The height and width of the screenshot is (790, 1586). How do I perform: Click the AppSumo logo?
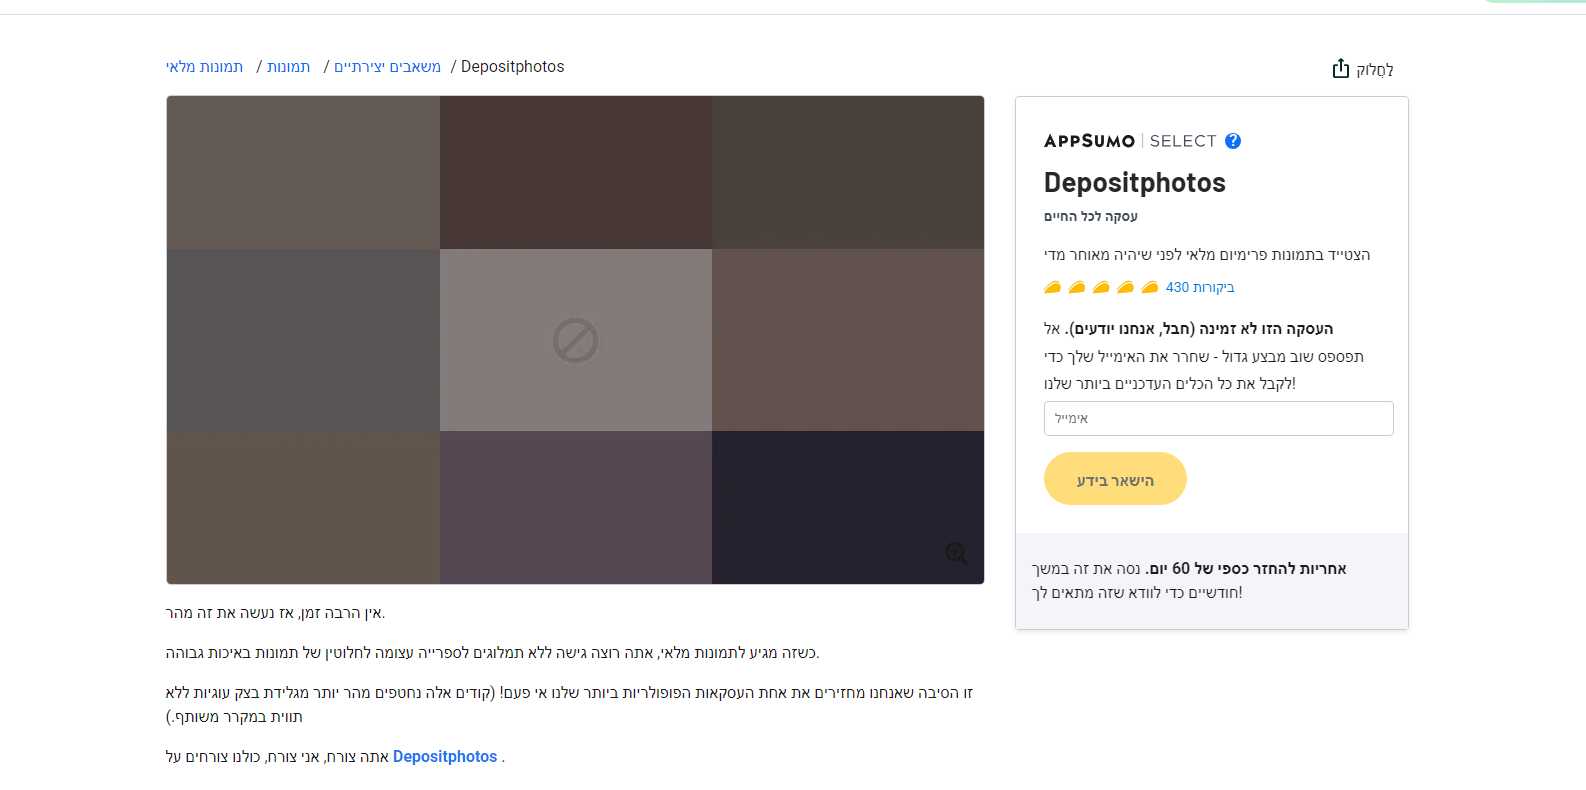tap(1089, 141)
